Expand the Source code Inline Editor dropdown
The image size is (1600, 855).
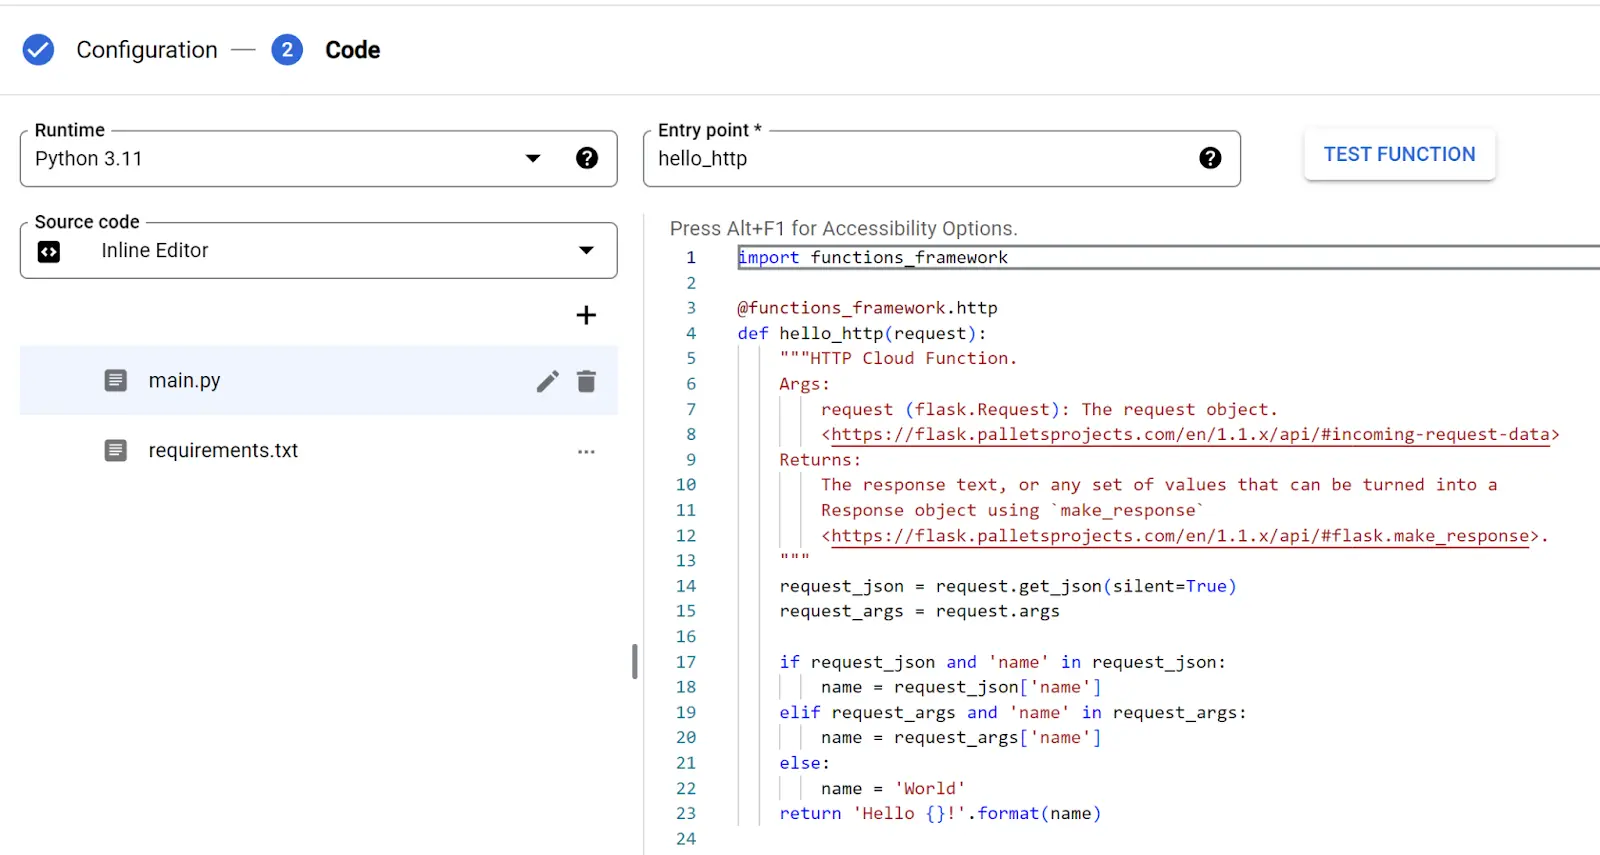tap(318, 250)
